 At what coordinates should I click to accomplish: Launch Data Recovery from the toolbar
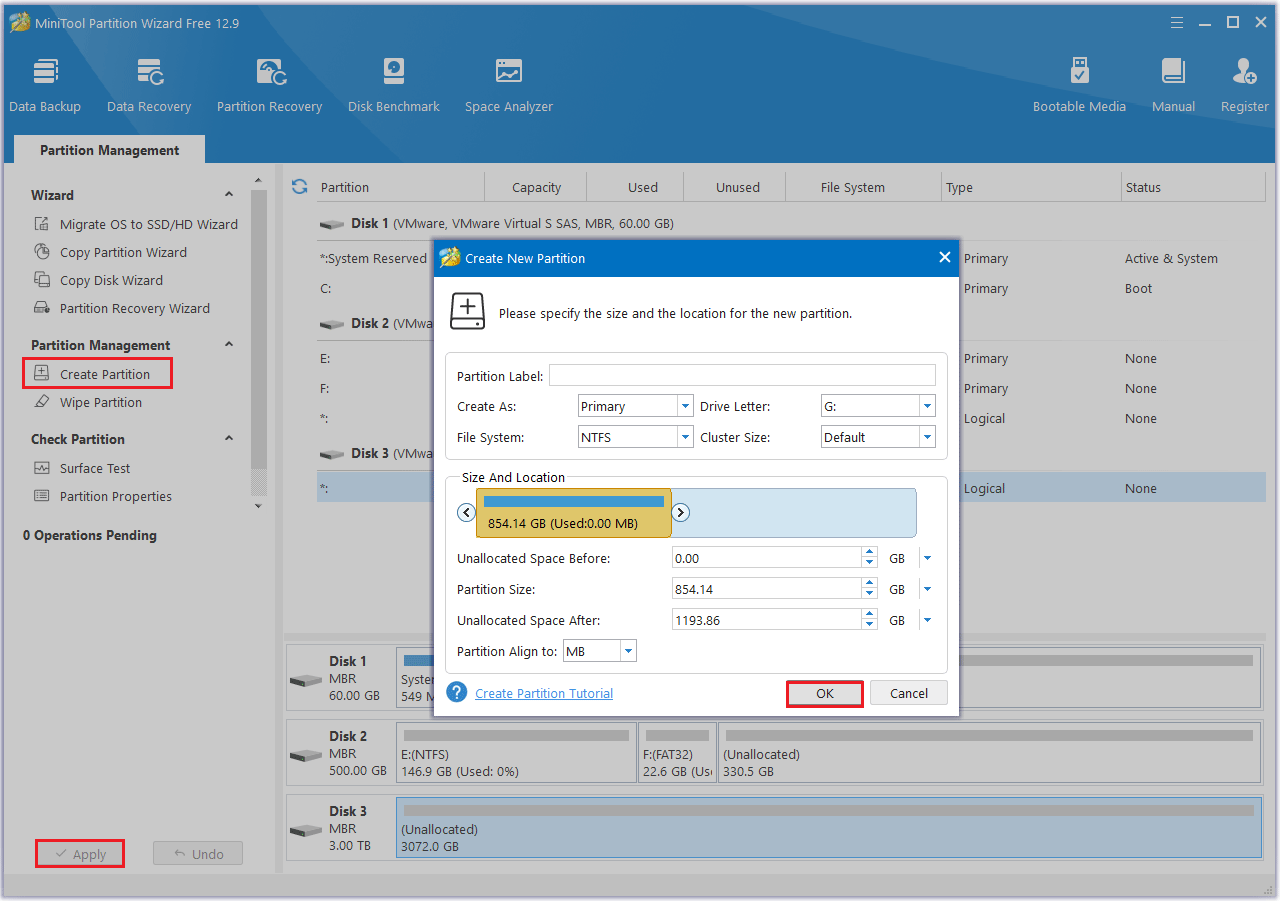click(149, 85)
